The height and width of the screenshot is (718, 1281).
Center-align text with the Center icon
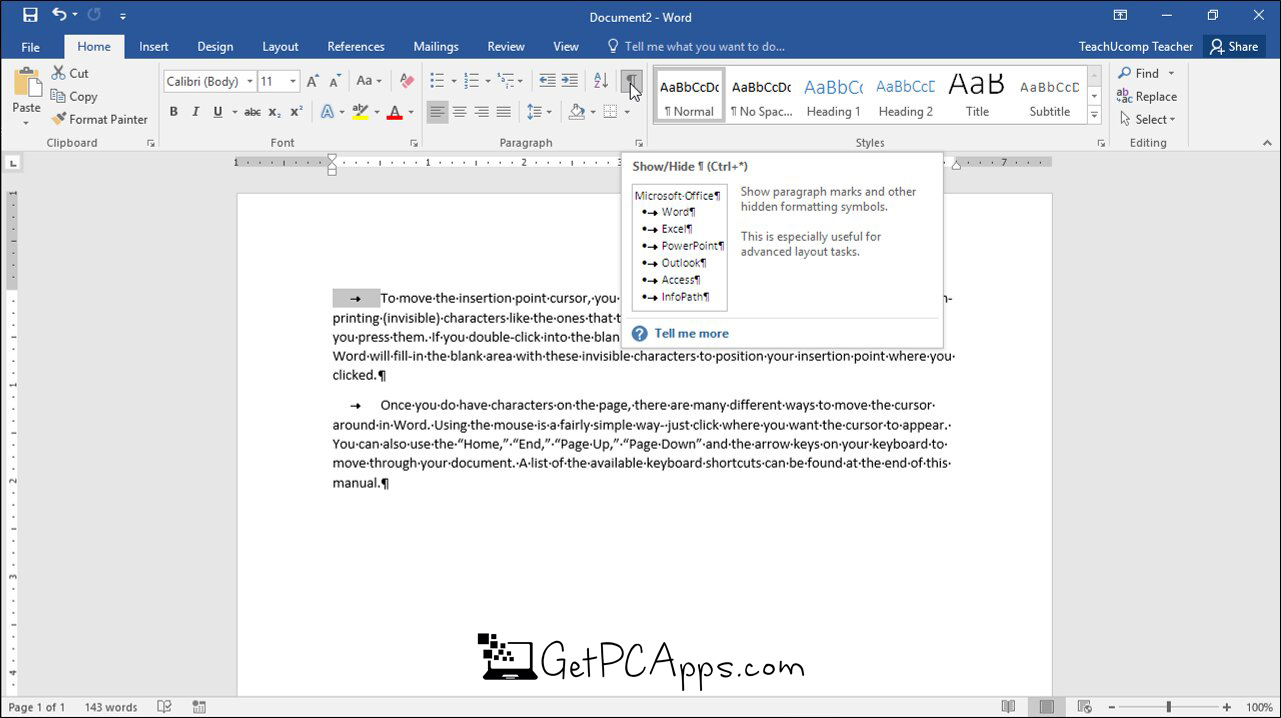point(459,112)
